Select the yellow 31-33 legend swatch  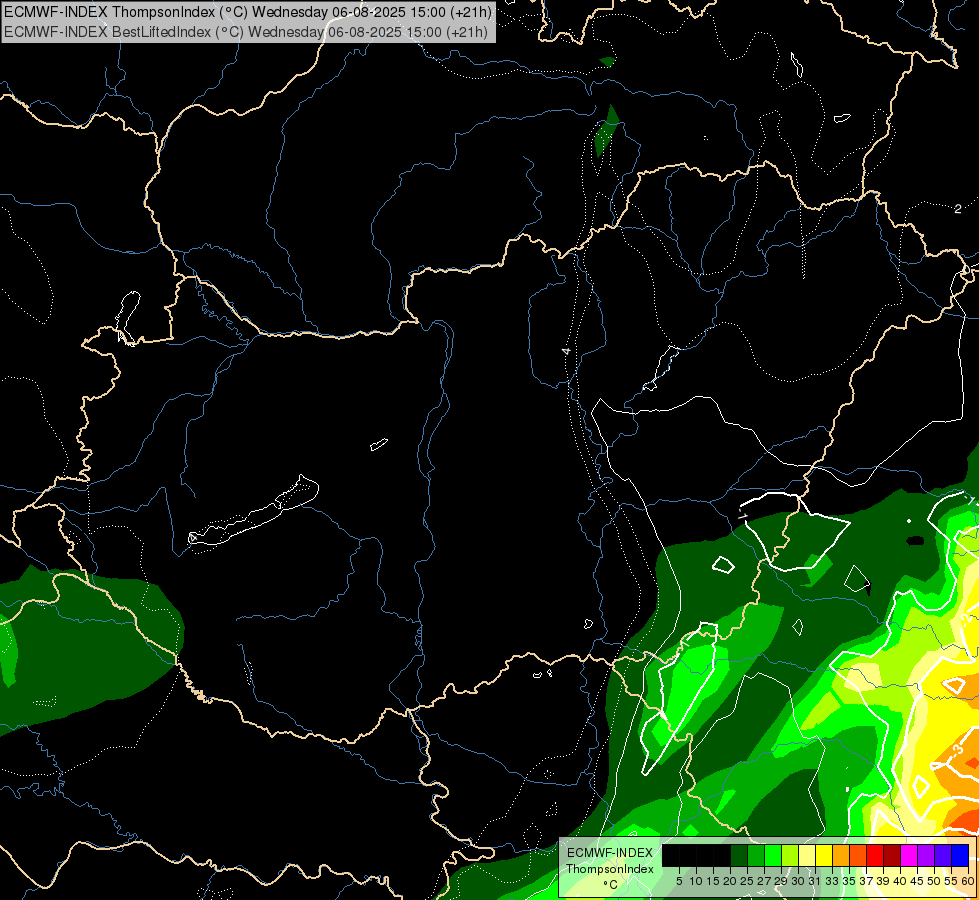[824, 855]
